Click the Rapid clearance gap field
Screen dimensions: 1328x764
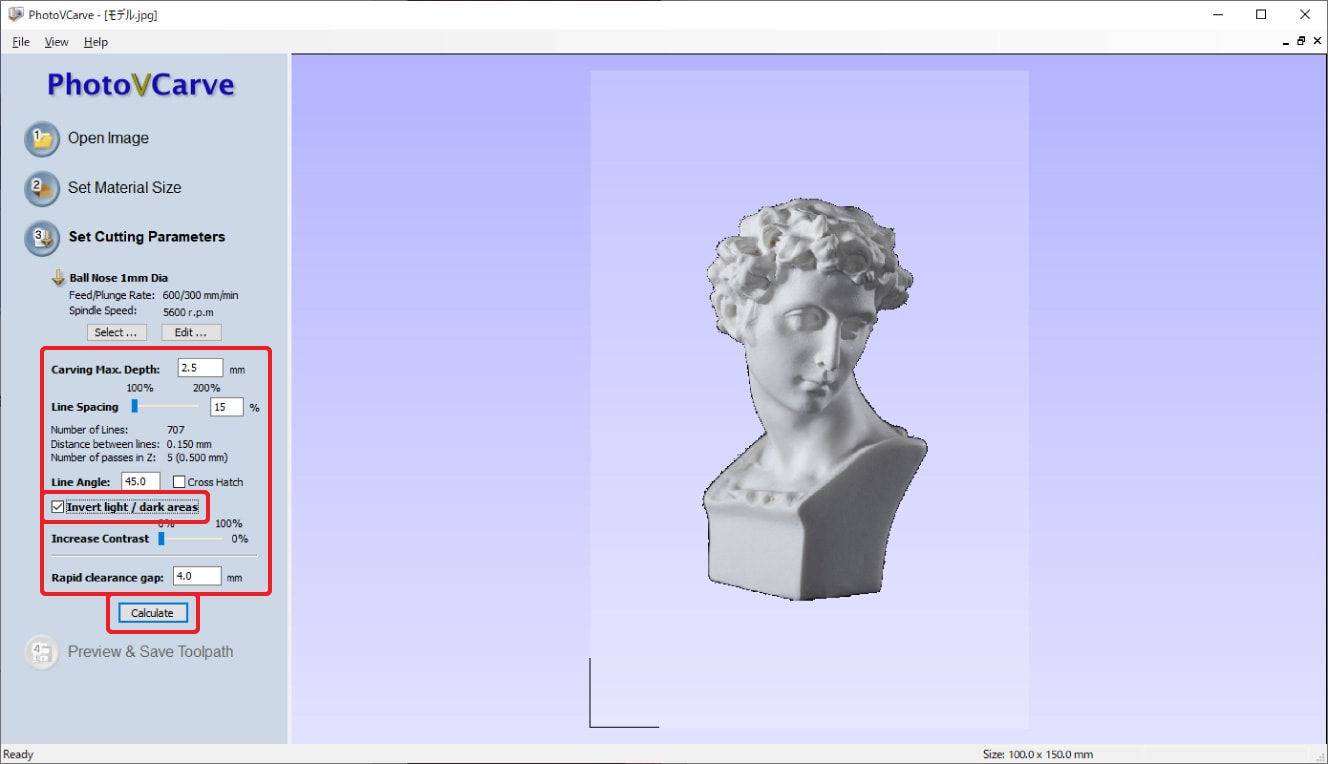[x=196, y=576]
